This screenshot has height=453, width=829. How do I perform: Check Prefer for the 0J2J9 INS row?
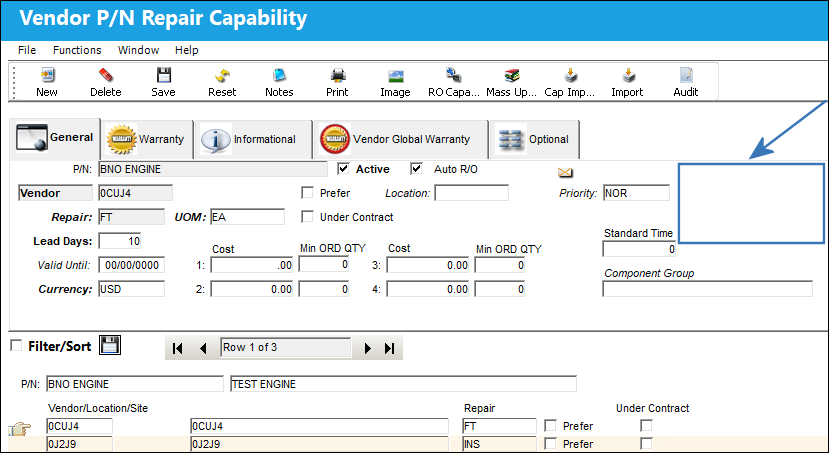click(x=550, y=443)
